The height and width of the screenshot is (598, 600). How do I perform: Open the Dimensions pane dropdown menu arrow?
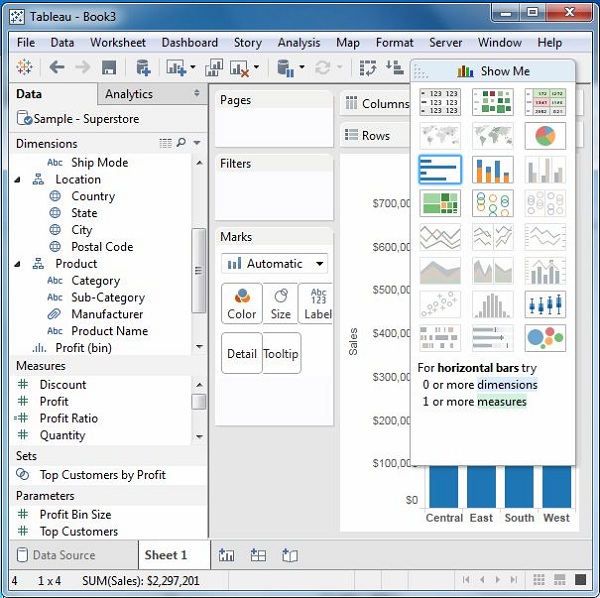[x=197, y=143]
